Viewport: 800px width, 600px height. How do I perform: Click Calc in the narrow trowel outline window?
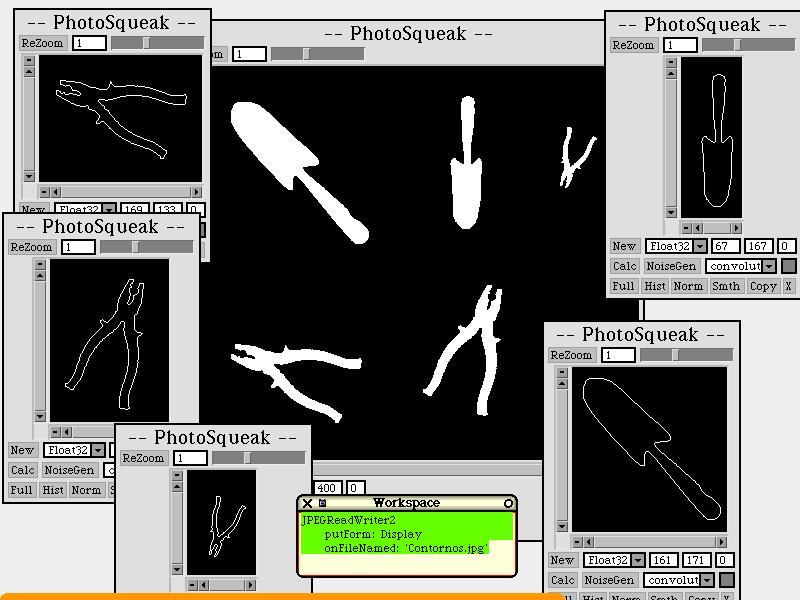[x=624, y=266]
